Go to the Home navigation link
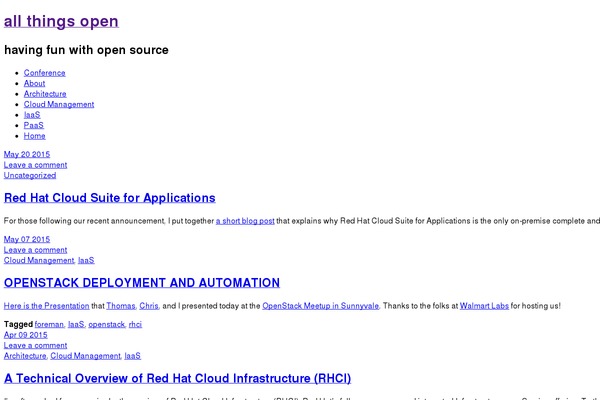The height and width of the screenshot is (400, 600). coord(34,136)
